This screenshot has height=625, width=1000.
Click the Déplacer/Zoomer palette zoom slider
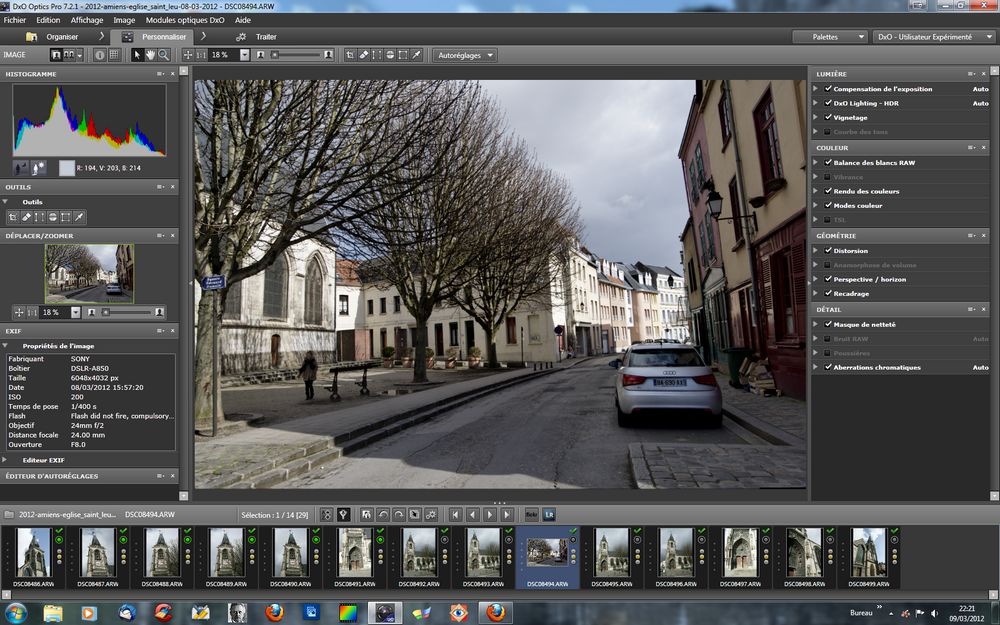point(127,312)
